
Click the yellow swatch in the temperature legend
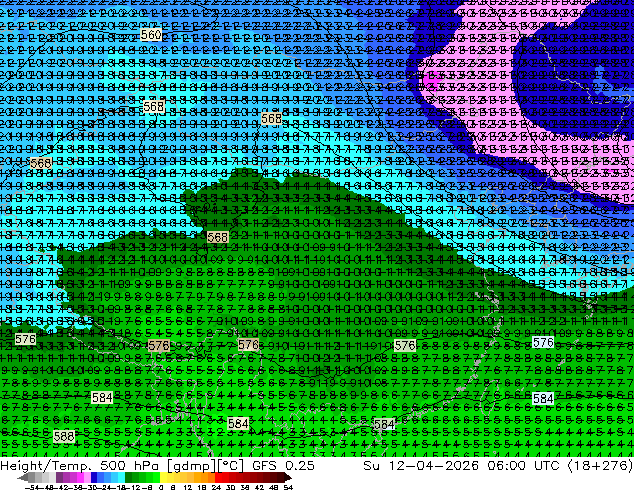point(163,477)
